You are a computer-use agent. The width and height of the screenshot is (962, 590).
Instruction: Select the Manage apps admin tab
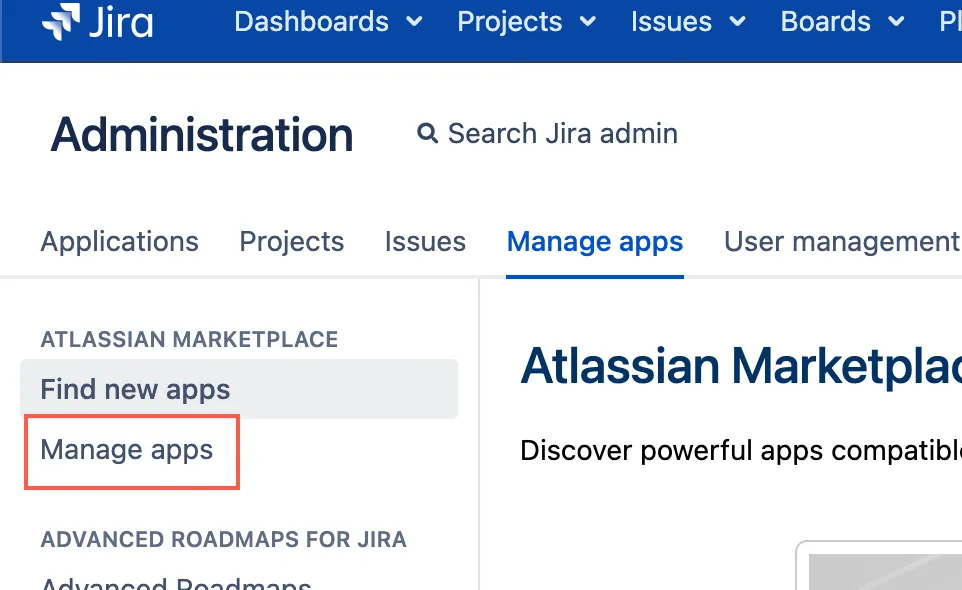point(595,242)
